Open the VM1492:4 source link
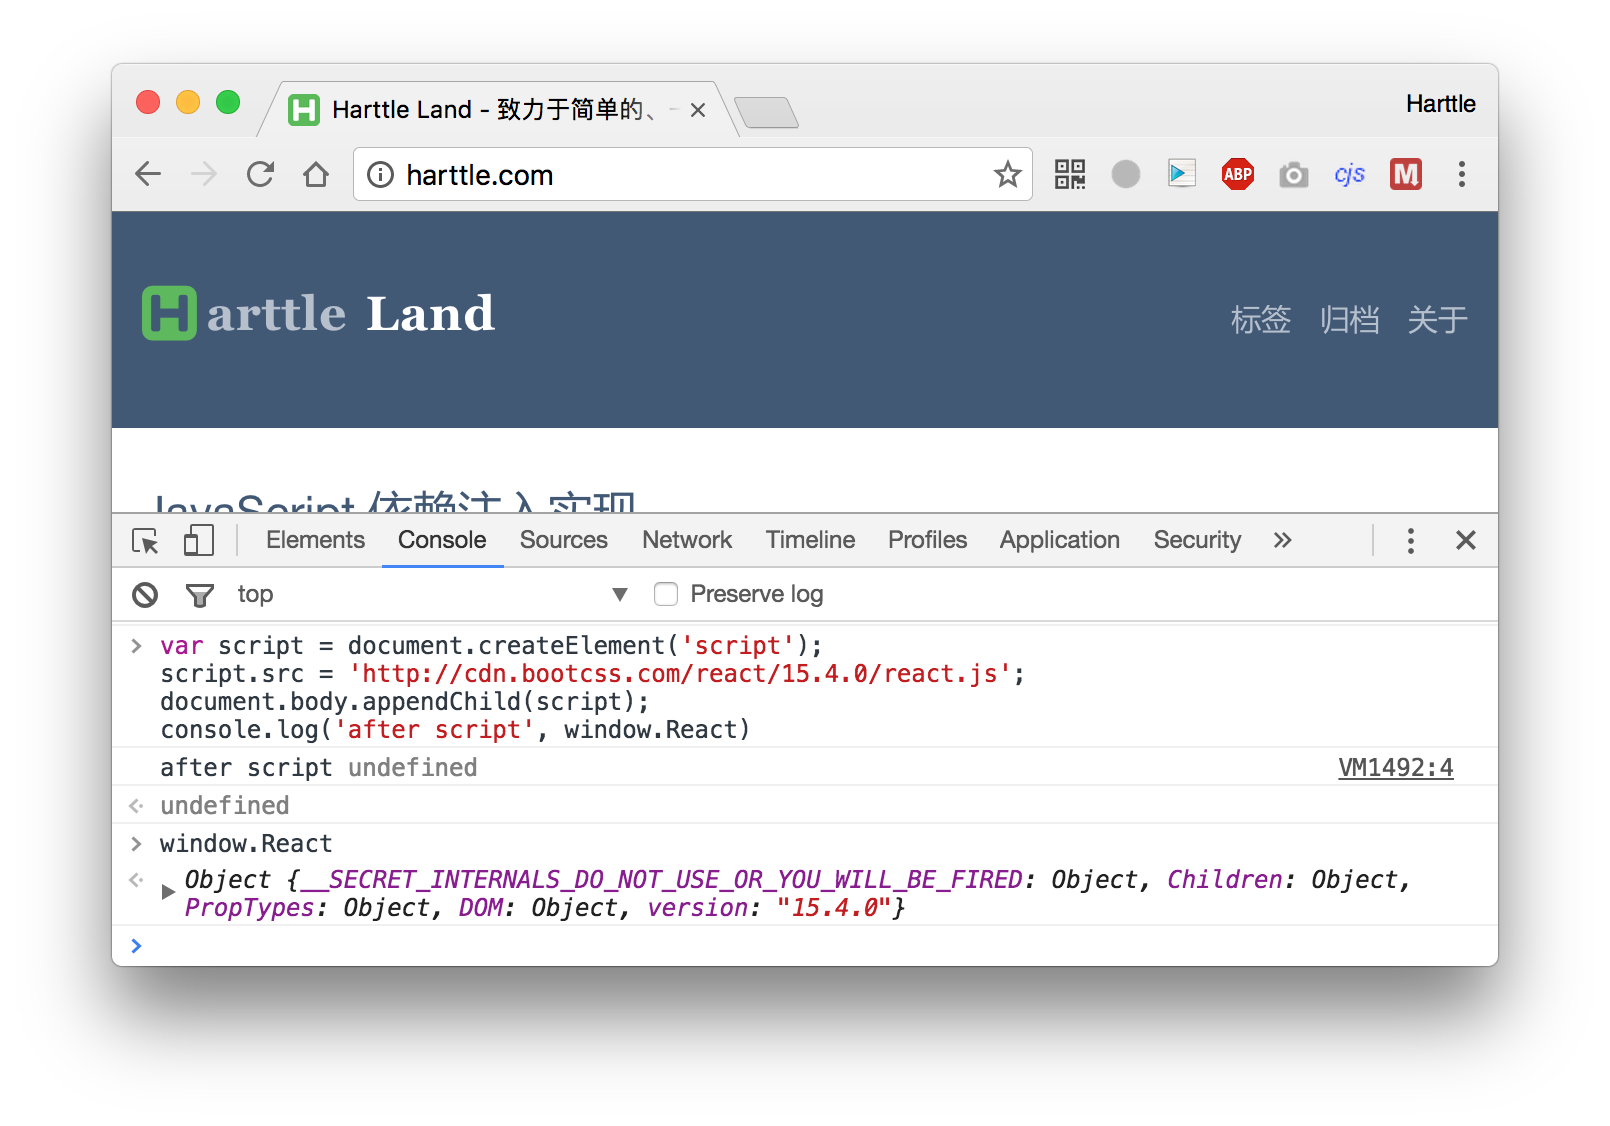Viewport: 1610px width, 1126px height. 1395,767
